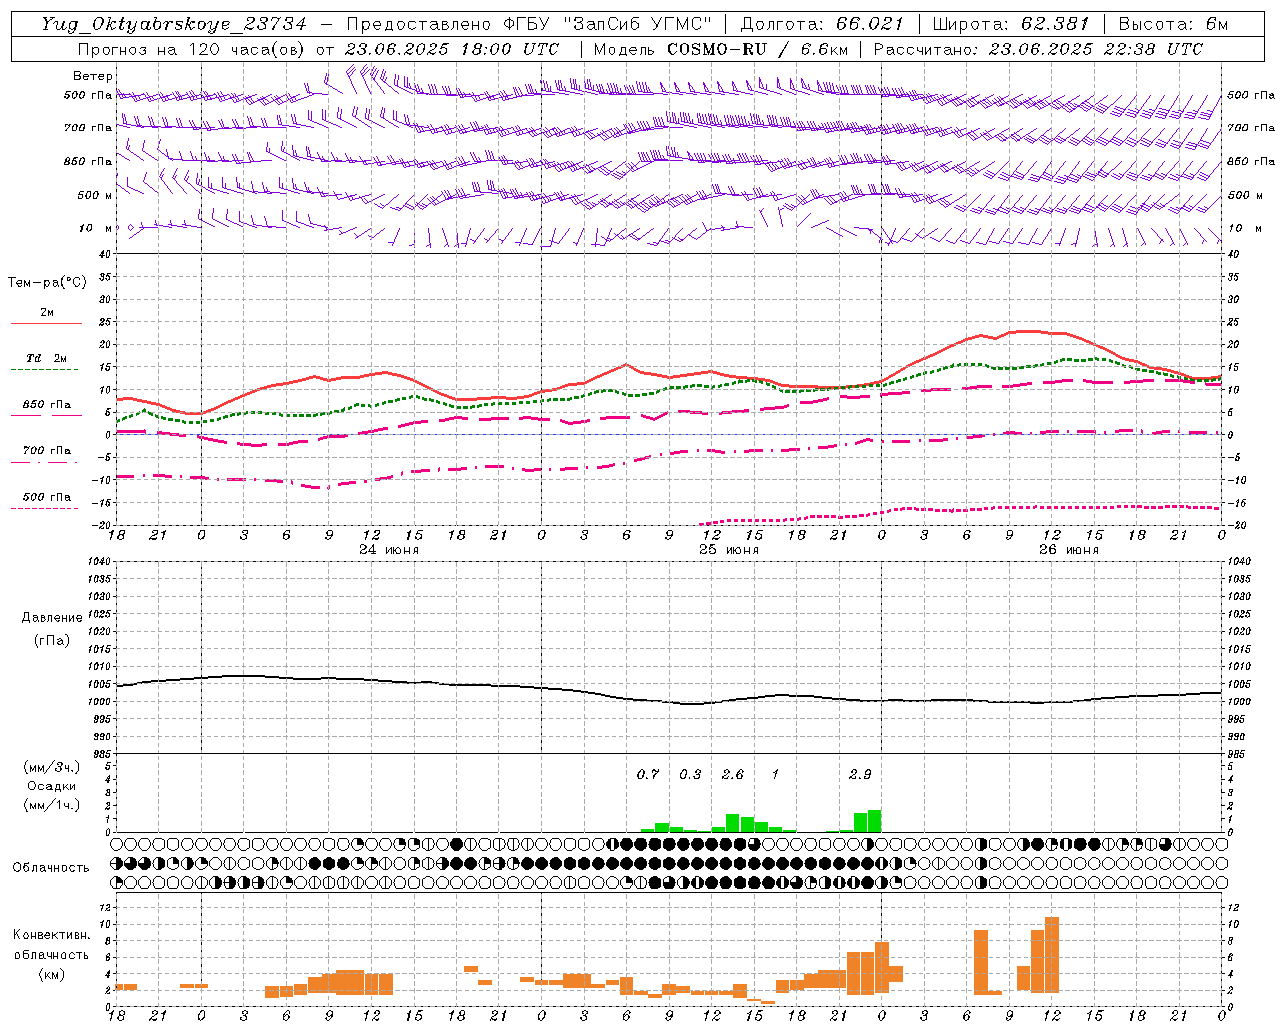Click the (мм/3ч.) precipitation unit label
The height and width of the screenshot is (1024, 1280).
click(52, 767)
